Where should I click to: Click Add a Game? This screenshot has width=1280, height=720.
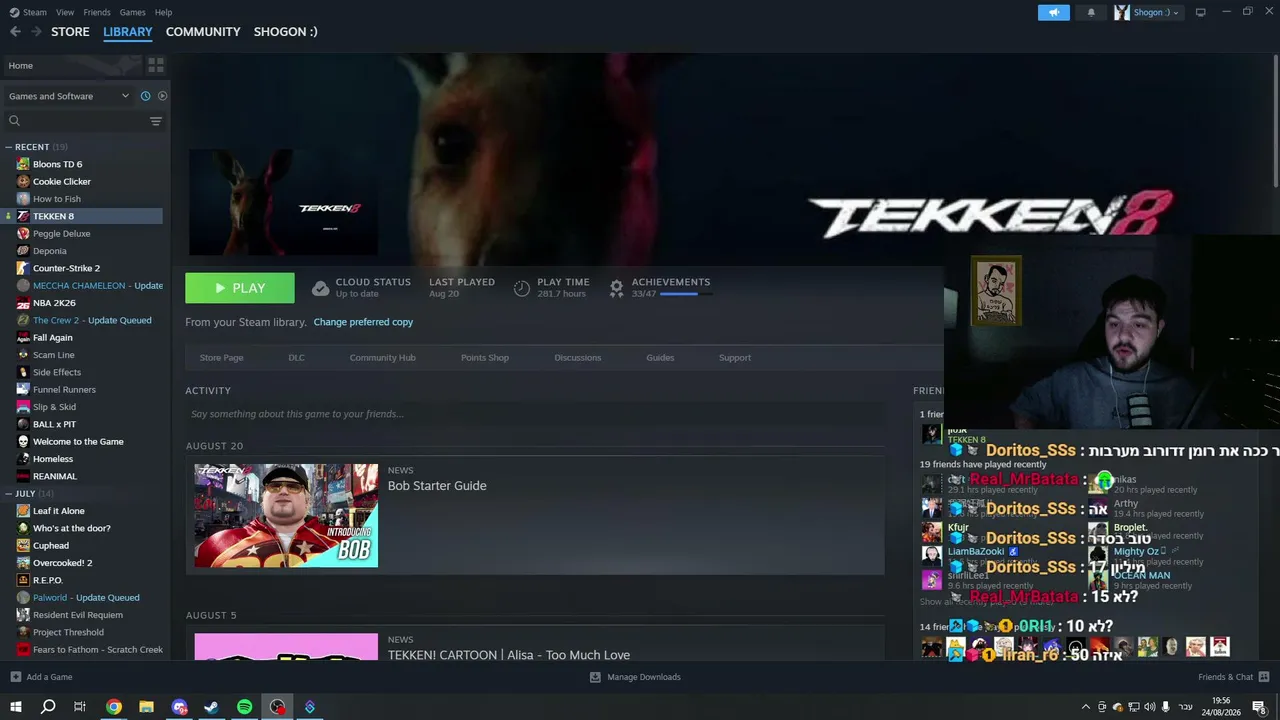41,677
